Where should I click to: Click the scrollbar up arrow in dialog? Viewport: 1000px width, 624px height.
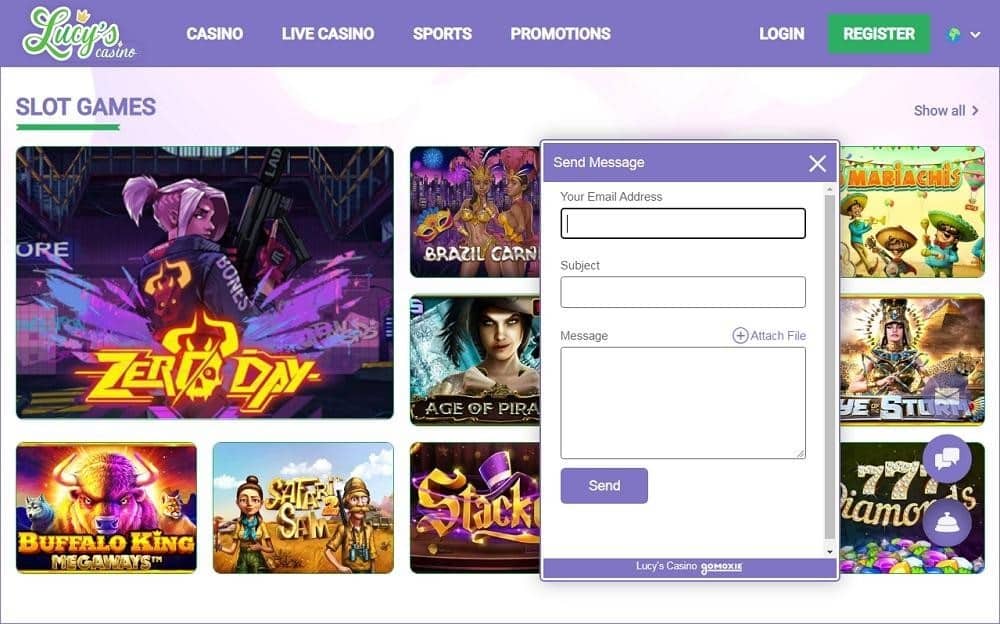point(830,189)
